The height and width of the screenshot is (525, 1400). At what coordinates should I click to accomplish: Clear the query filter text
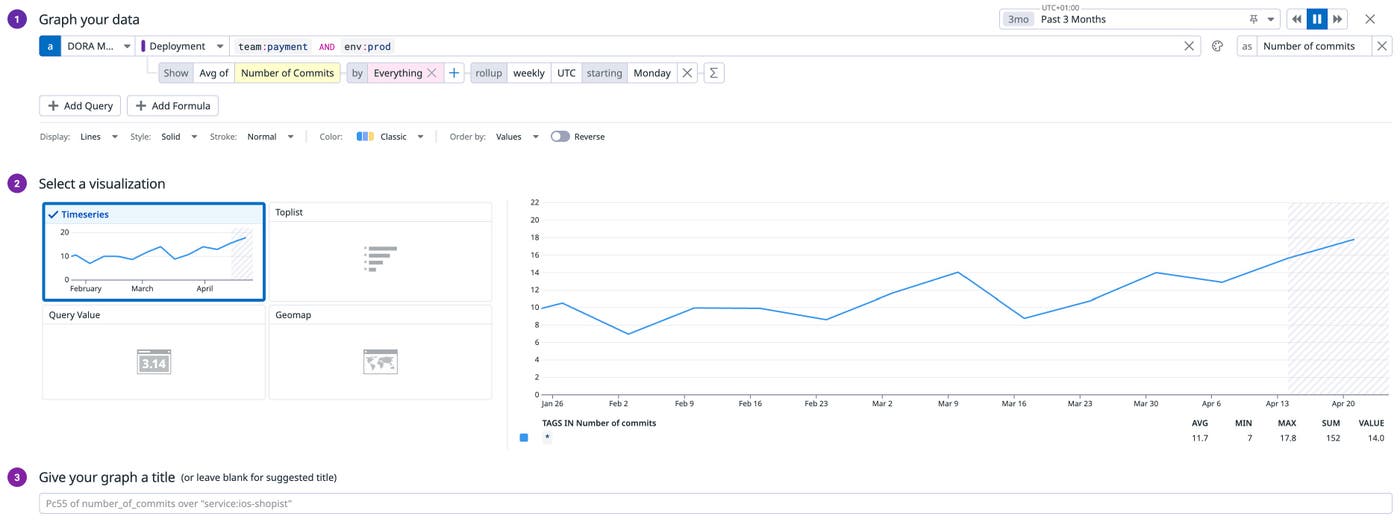[x=1189, y=46]
